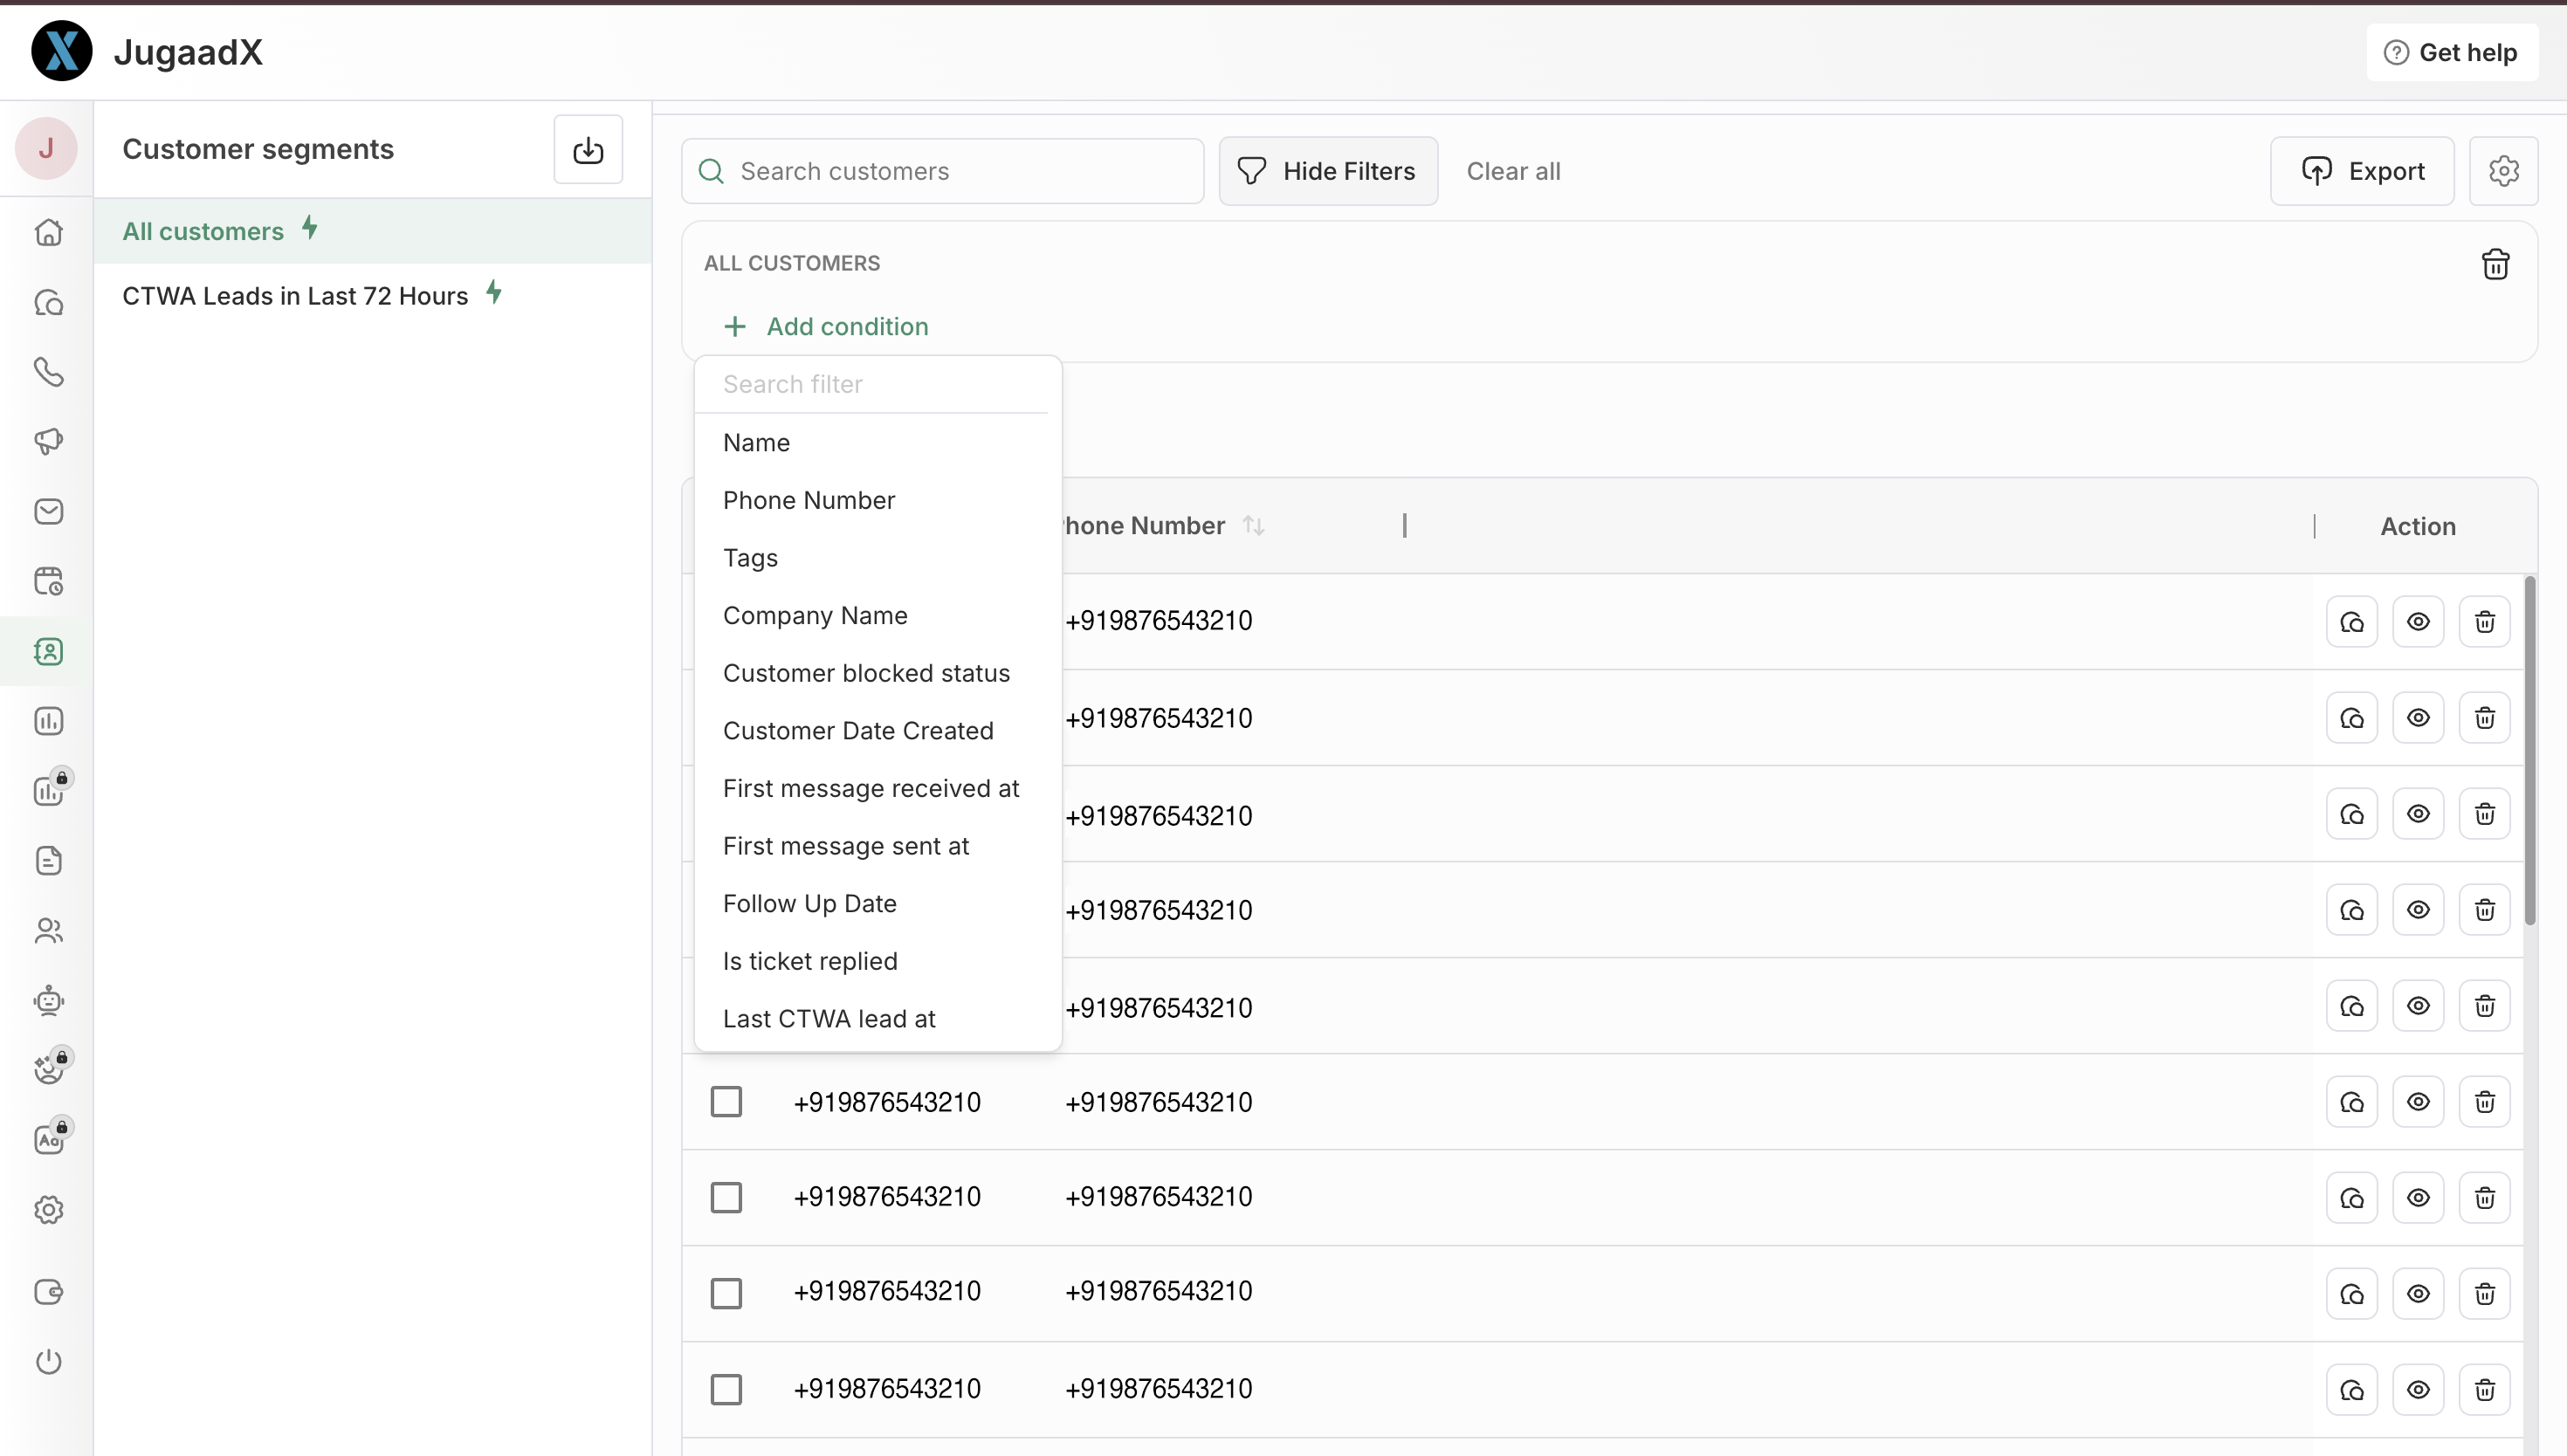Focus the Search filter field
The height and width of the screenshot is (1456, 2567).
coord(877,384)
